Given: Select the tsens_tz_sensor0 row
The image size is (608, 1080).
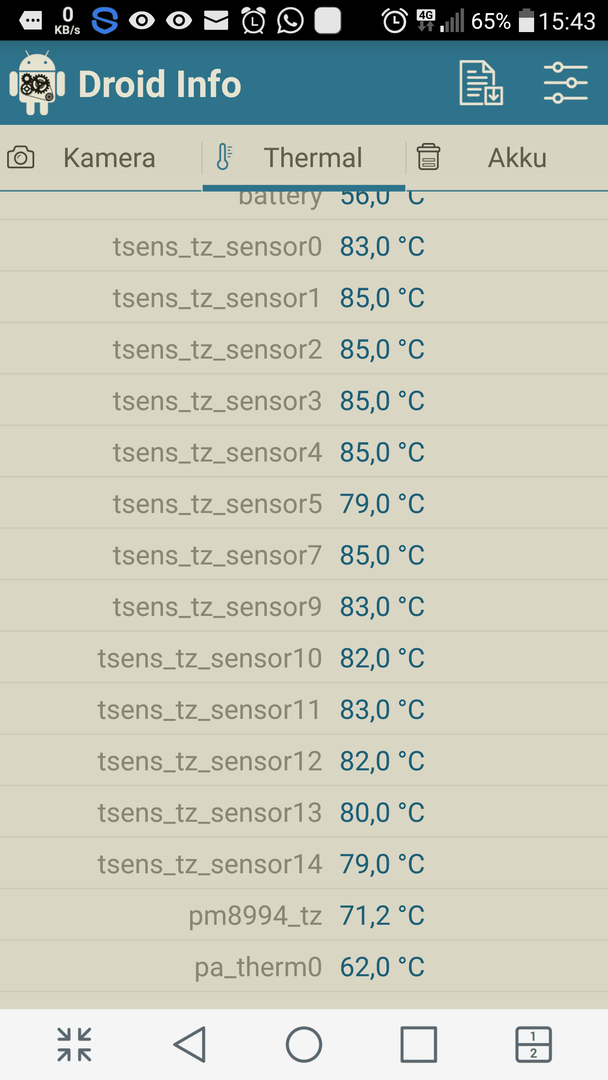Looking at the screenshot, I should (x=304, y=247).
